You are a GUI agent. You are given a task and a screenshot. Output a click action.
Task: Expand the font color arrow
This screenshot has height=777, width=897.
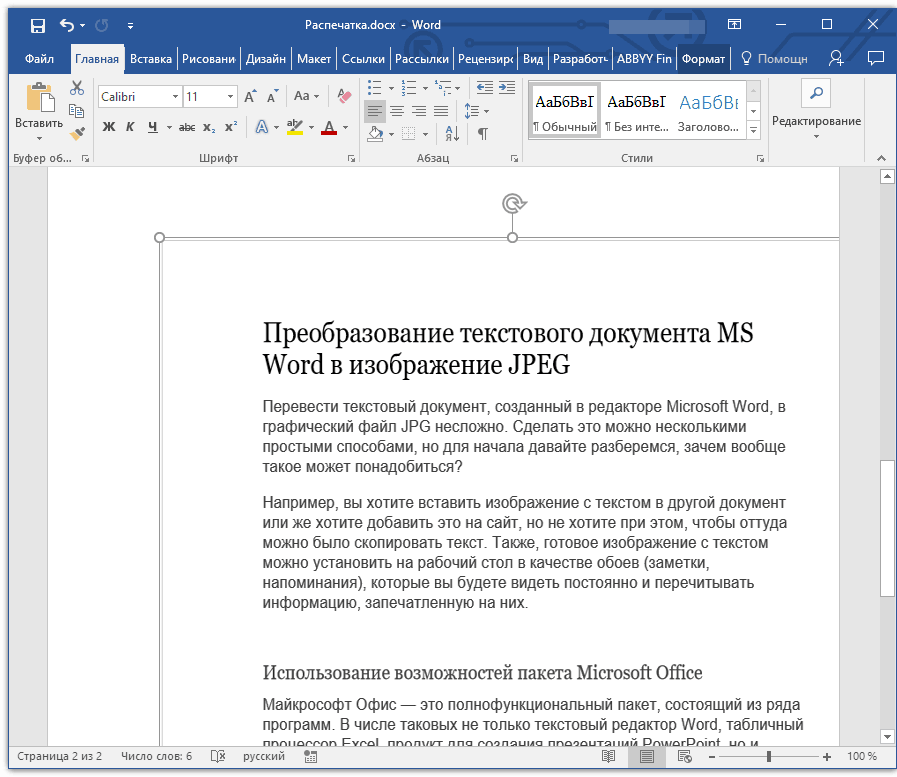(346, 128)
